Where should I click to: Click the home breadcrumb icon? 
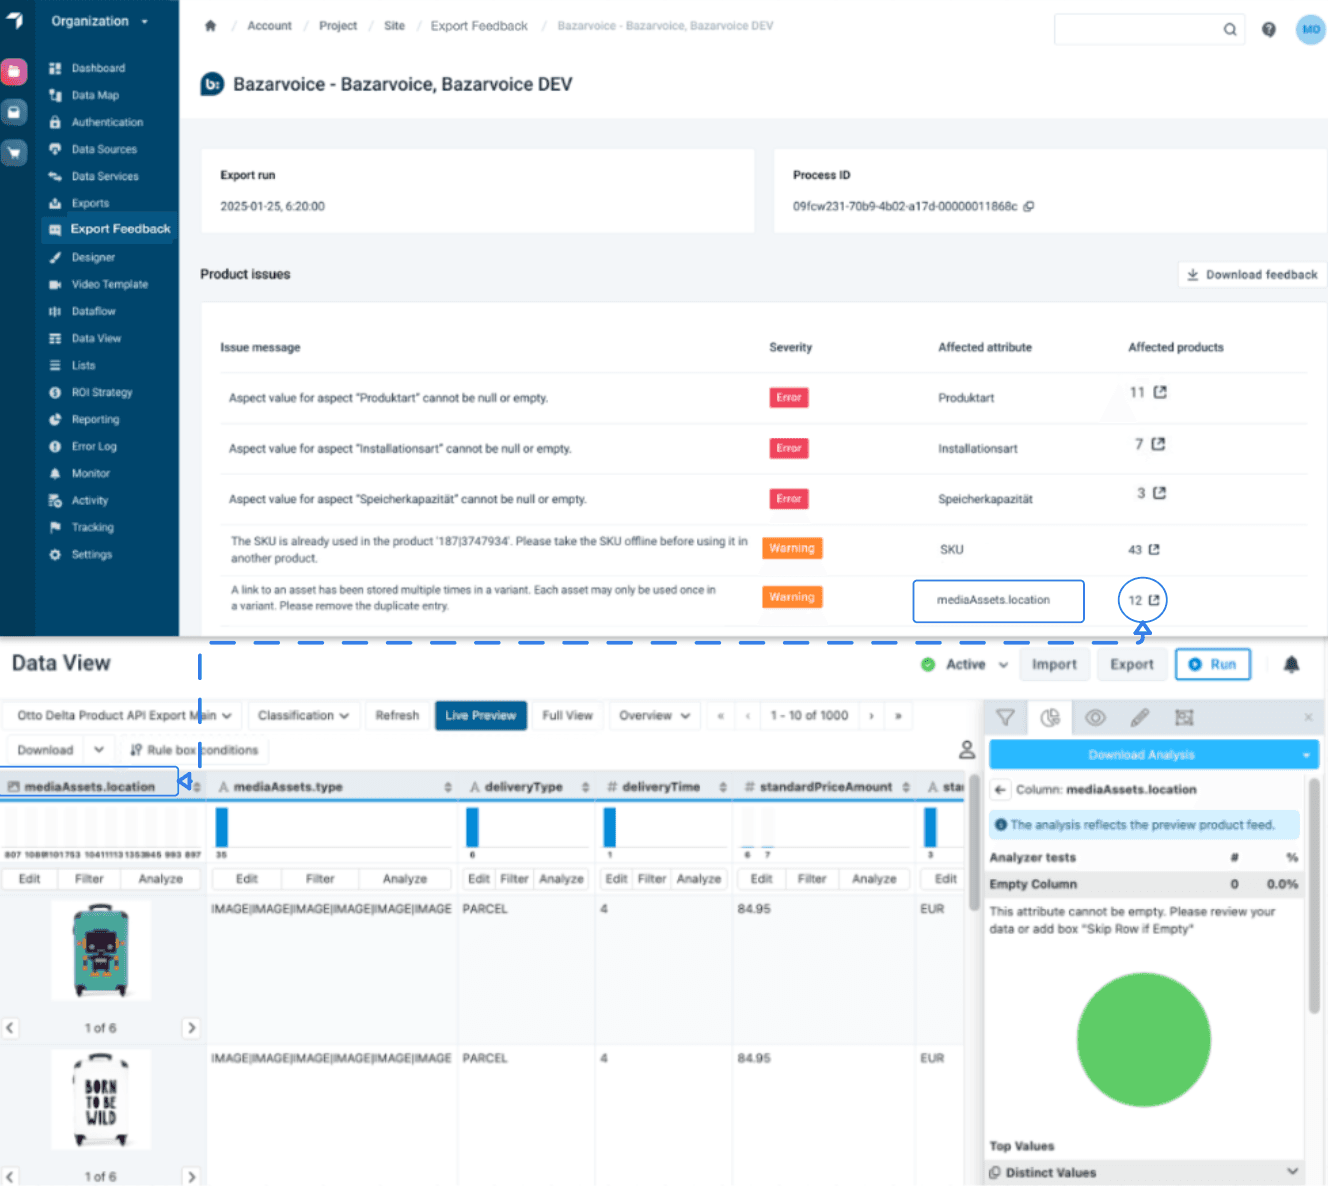click(210, 26)
